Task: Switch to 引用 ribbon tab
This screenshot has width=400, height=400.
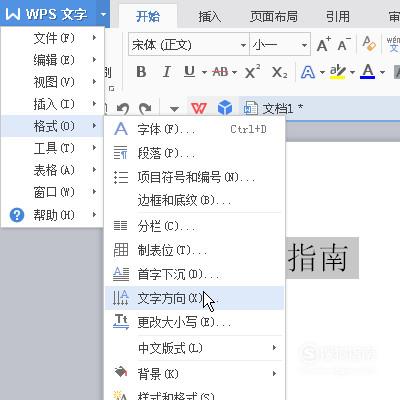Action: [x=338, y=16]
